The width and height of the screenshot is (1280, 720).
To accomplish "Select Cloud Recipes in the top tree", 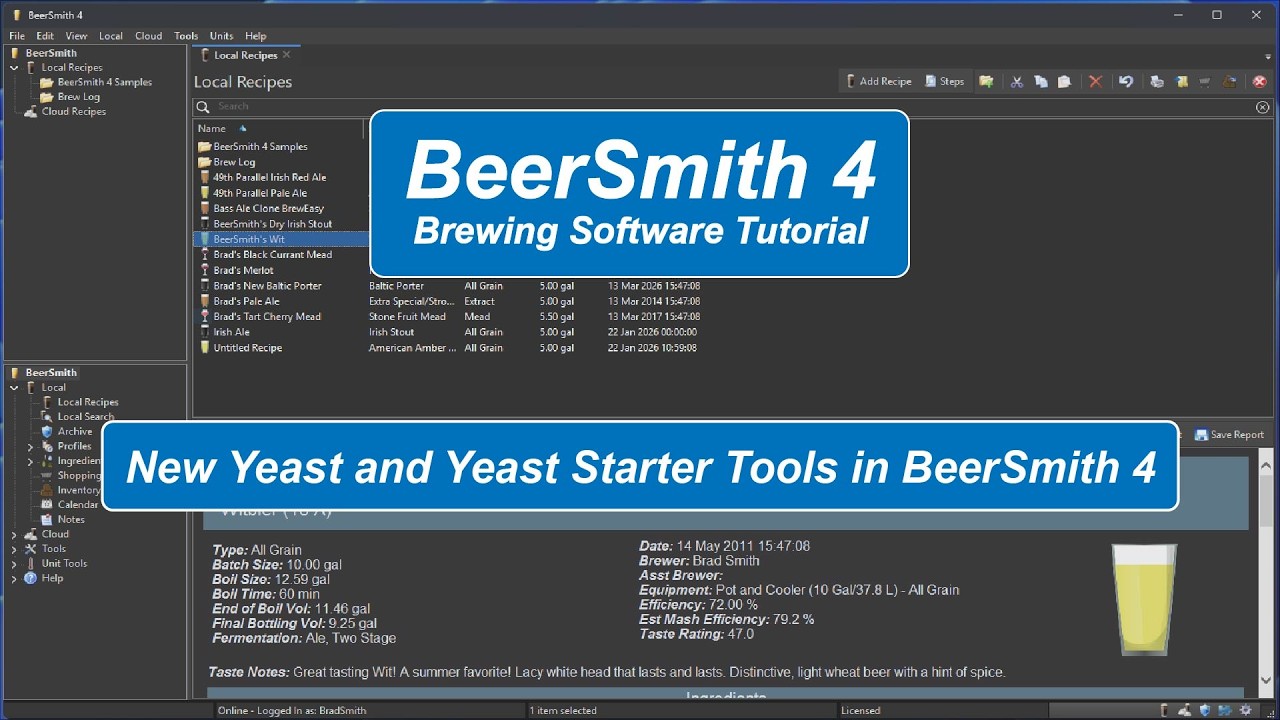I will click(74, 112).
